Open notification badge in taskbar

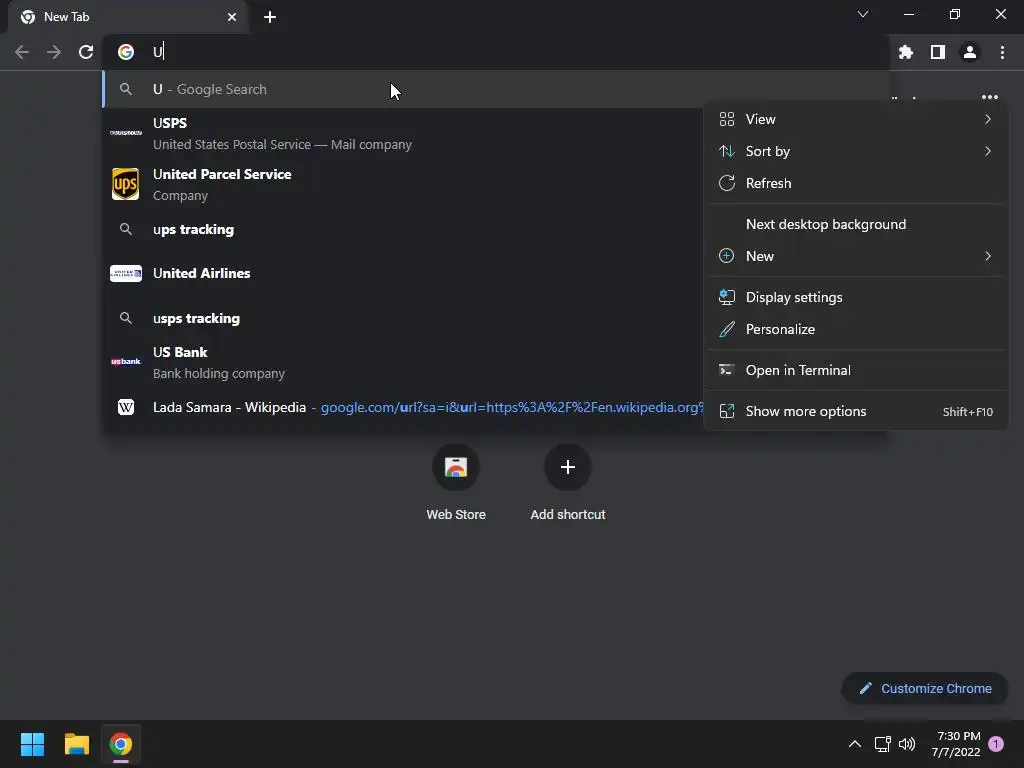click(996, 744)
